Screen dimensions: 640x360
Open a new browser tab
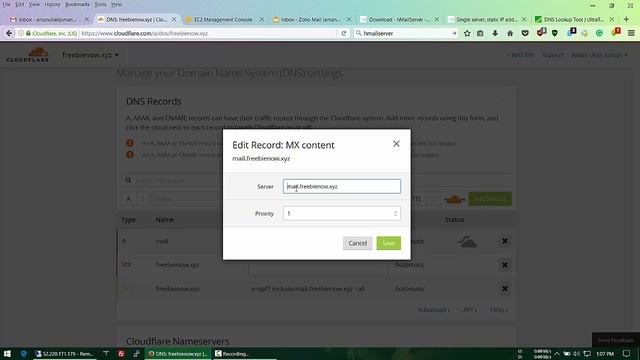click(626, 19)
